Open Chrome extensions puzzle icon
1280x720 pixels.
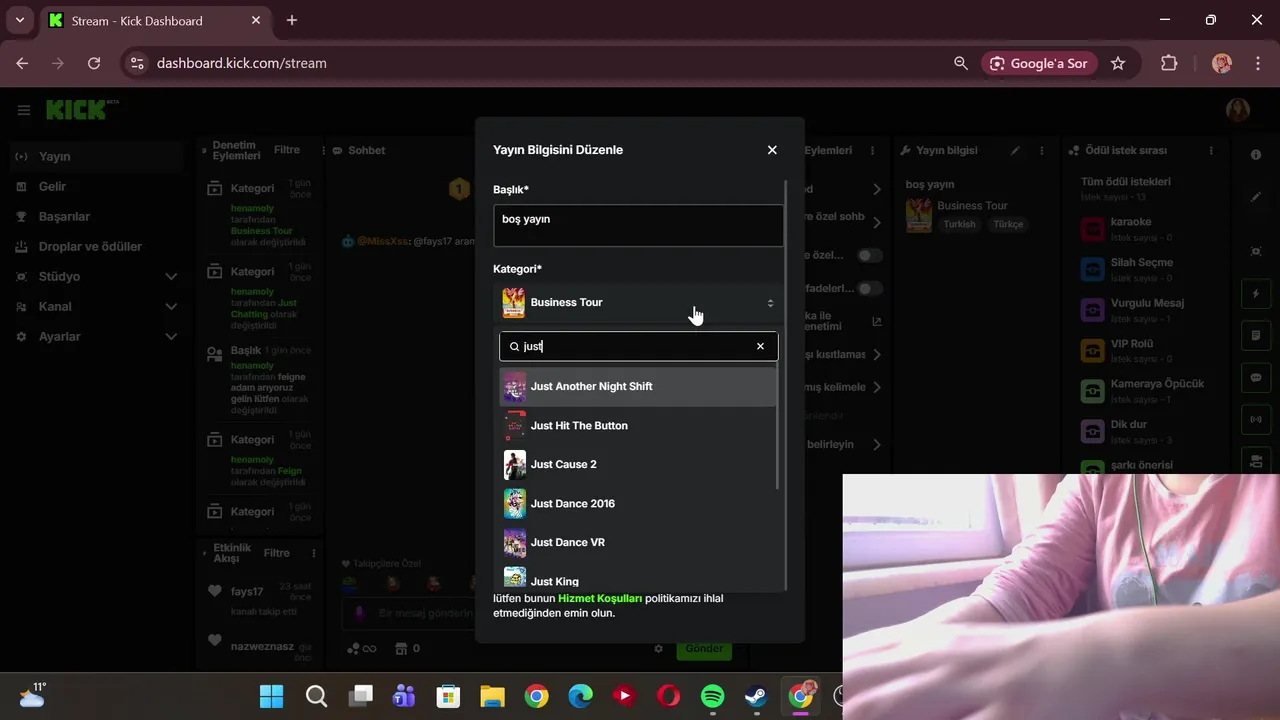(x=1169, y=63)
